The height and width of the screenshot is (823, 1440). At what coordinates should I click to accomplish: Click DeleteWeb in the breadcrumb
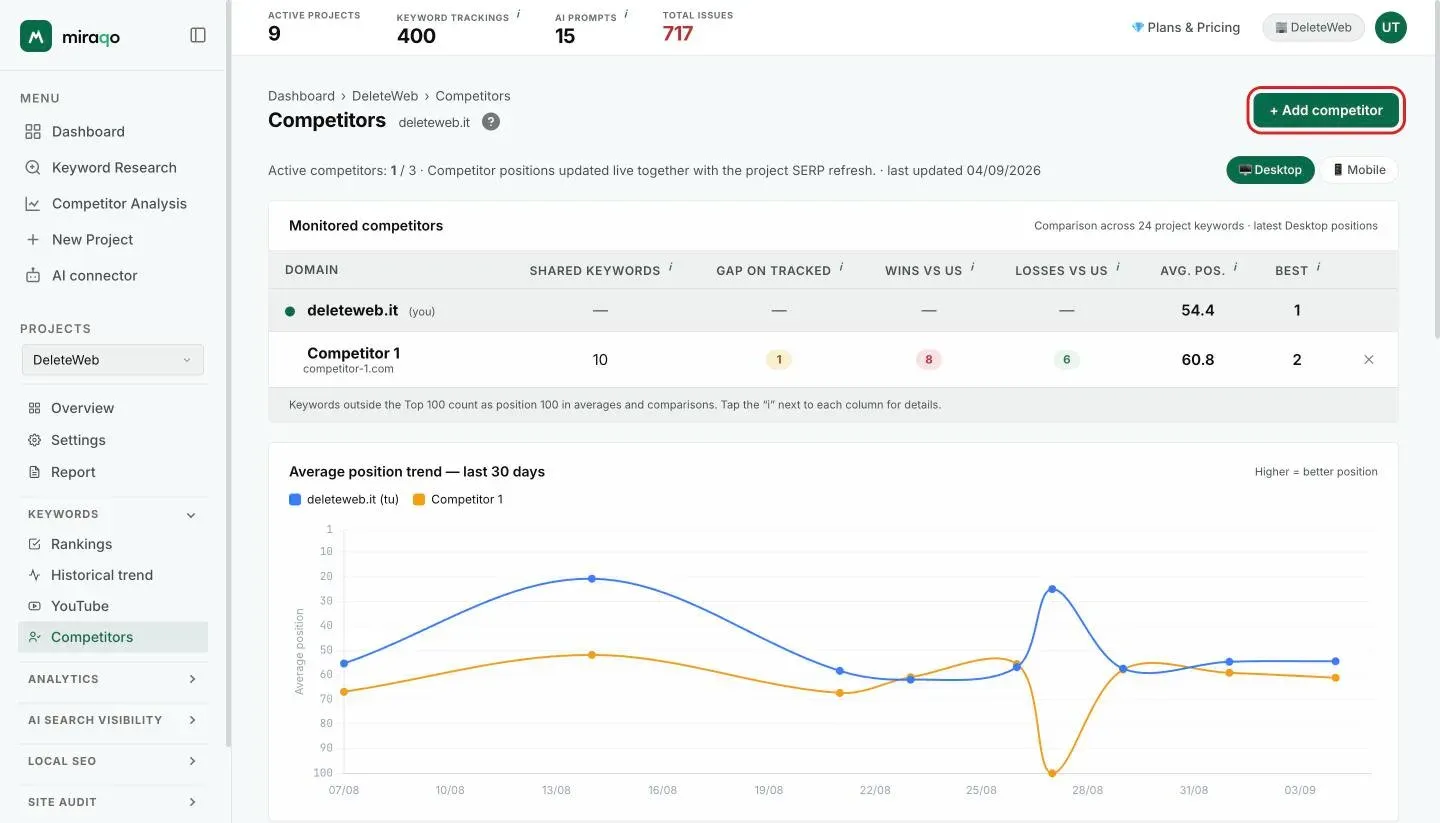(385, 96)
